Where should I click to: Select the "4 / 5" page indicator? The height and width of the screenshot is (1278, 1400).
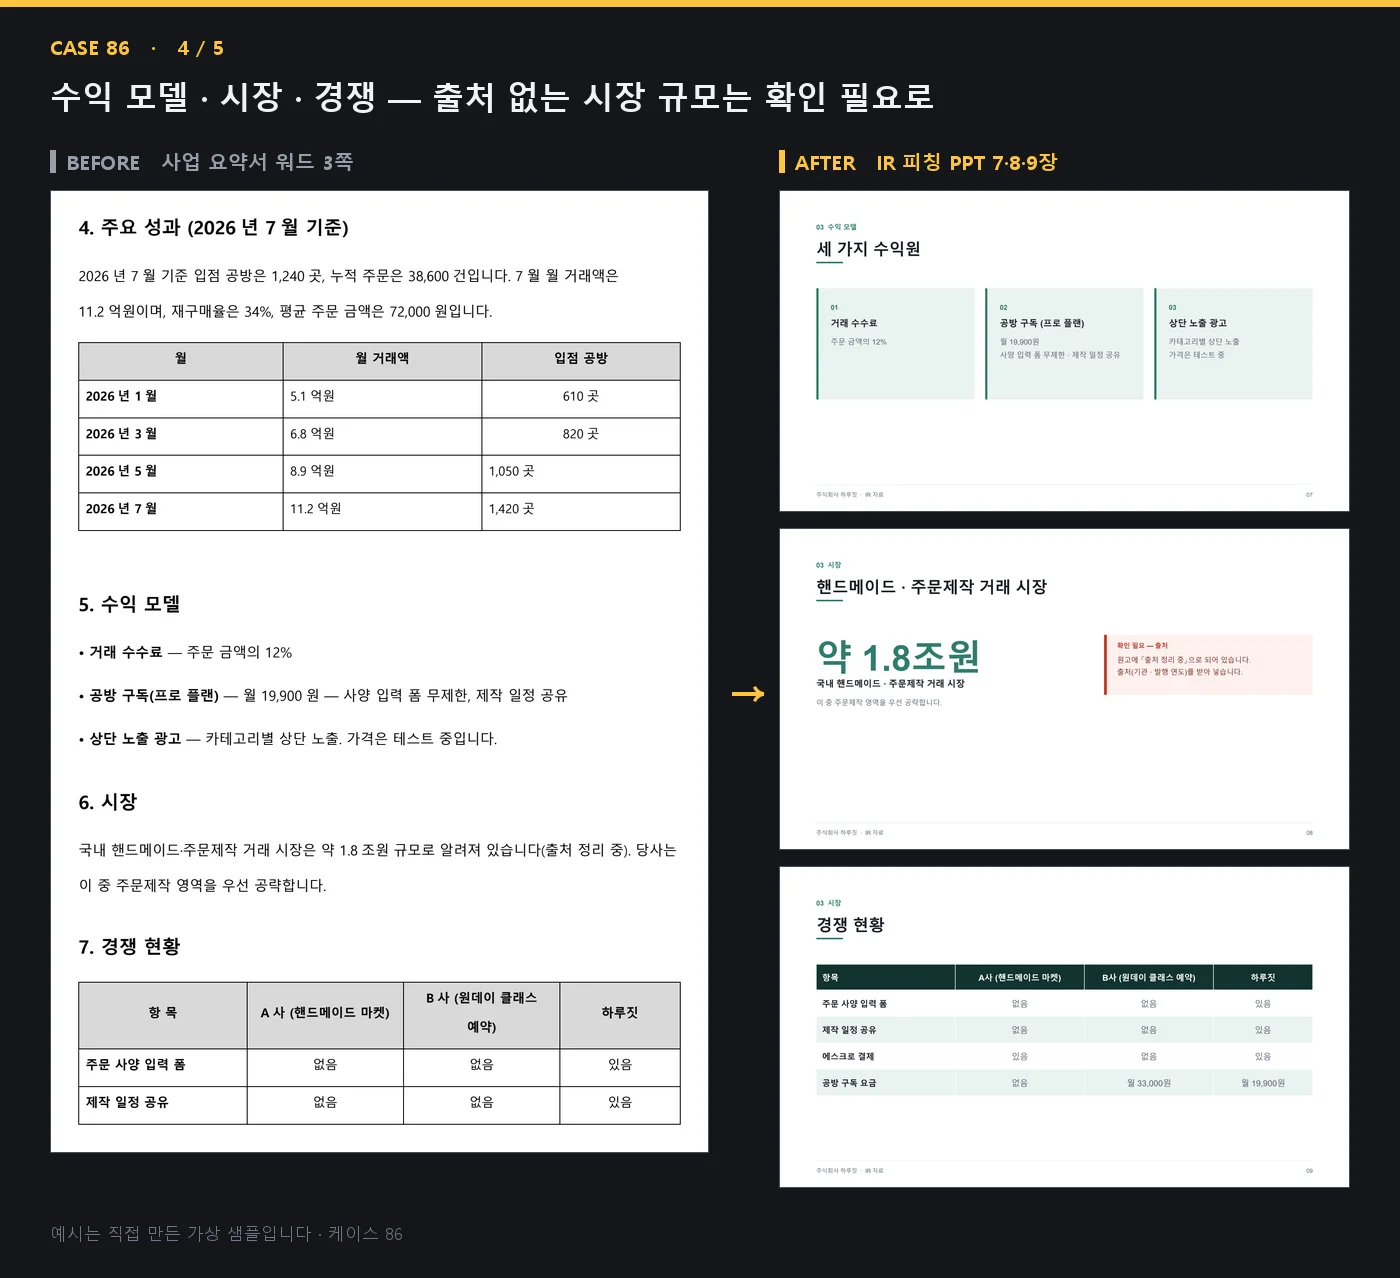pos(200,48)
